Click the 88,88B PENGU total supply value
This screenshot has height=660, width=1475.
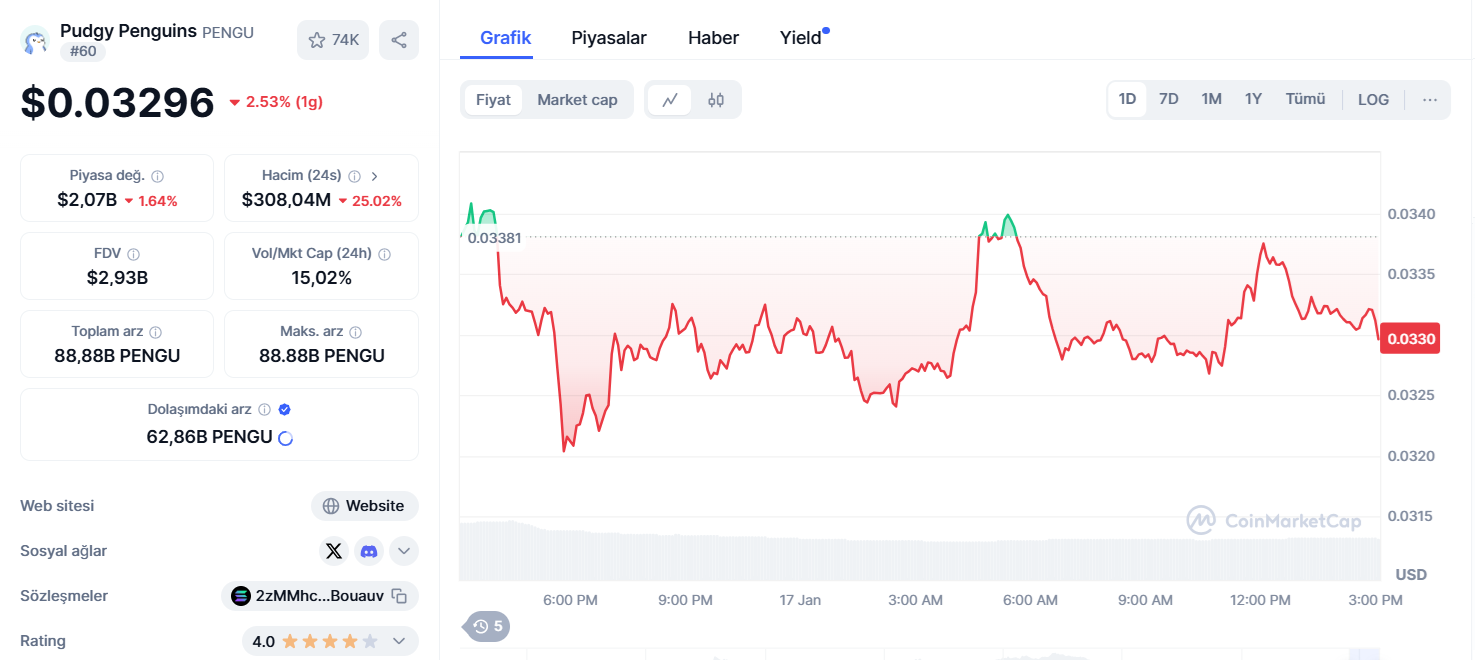tap(117, 356)
